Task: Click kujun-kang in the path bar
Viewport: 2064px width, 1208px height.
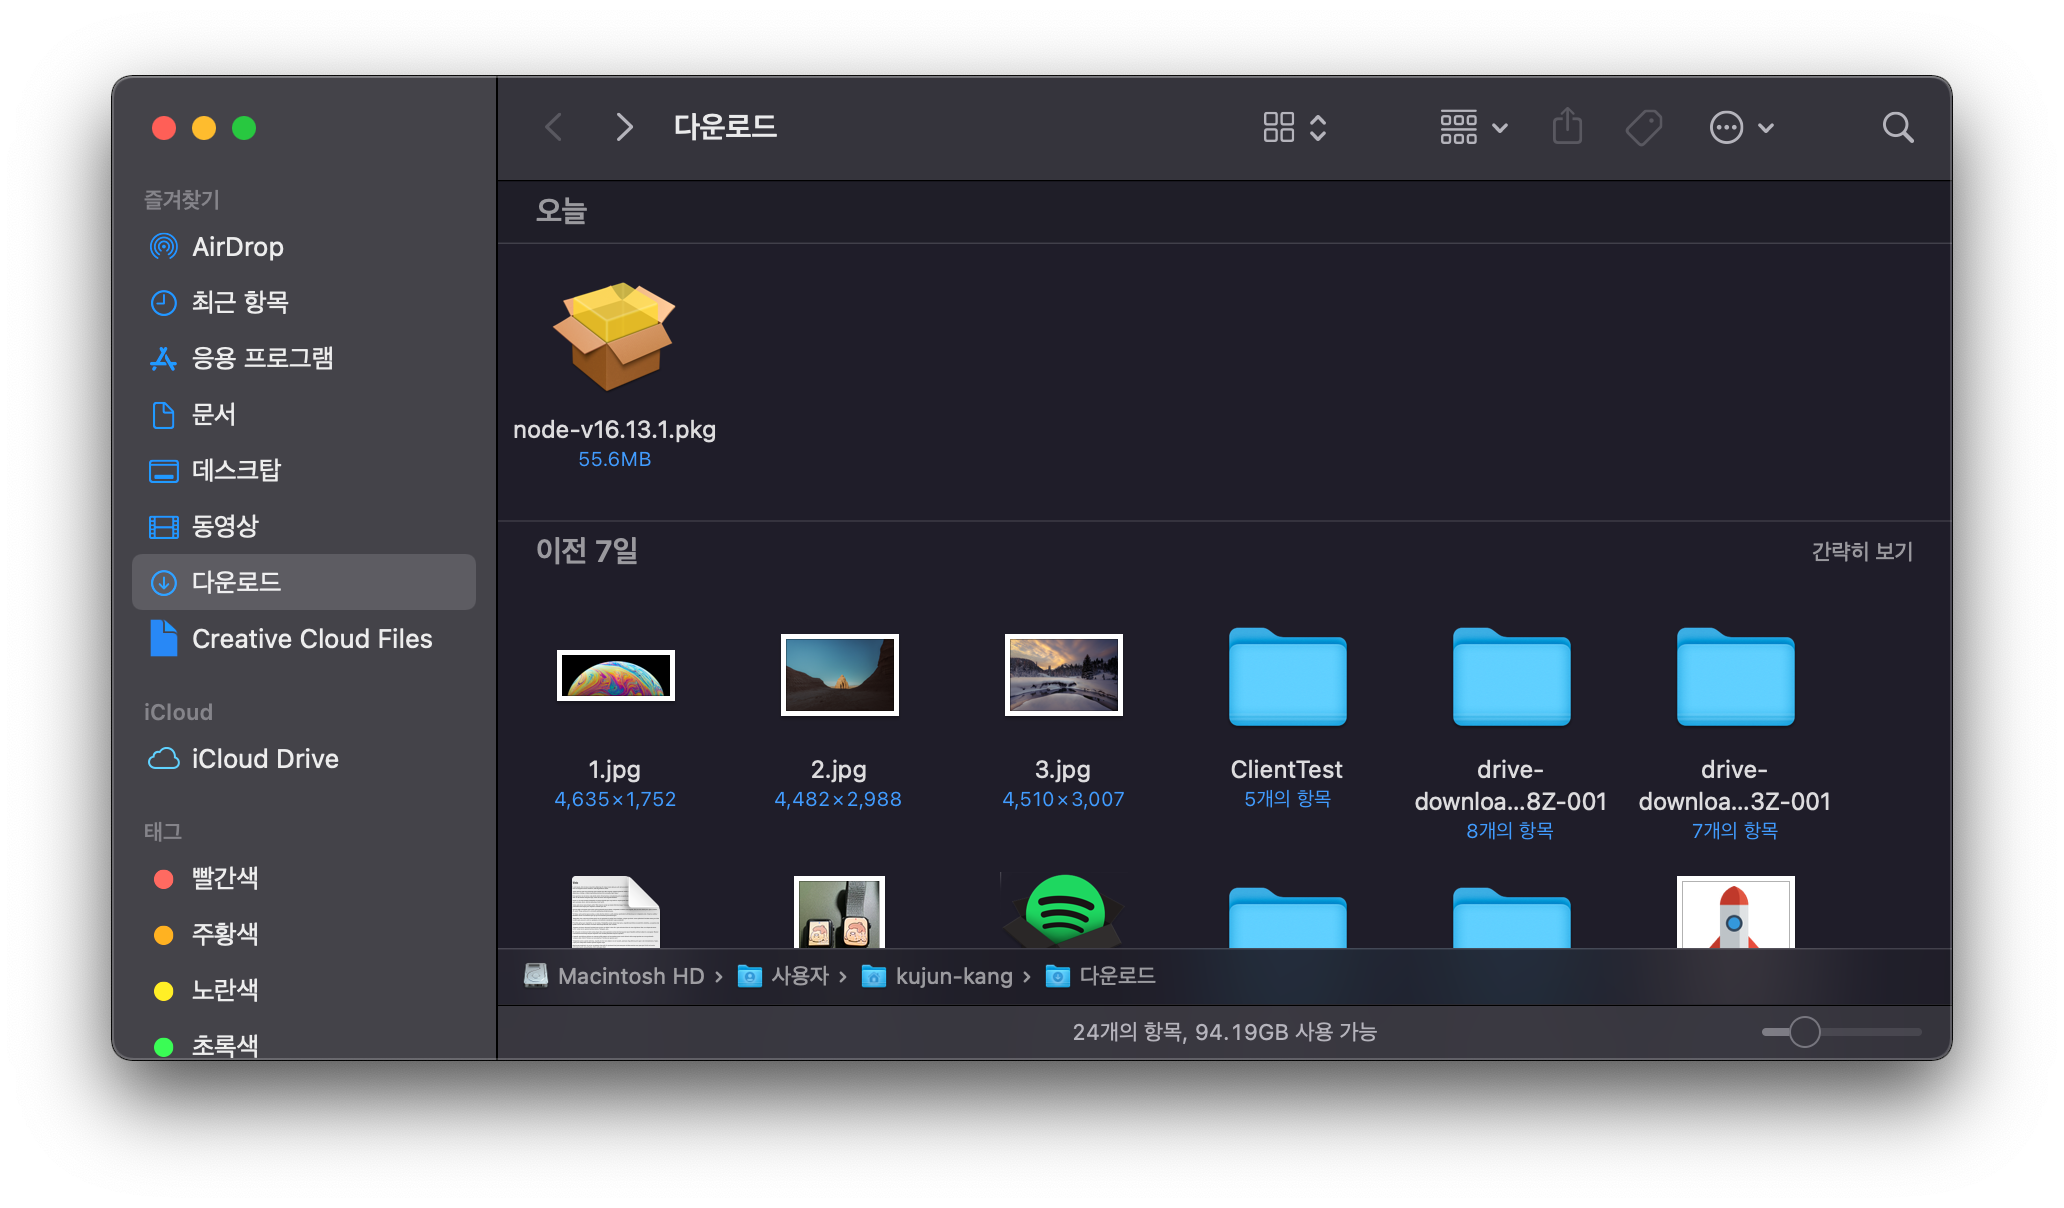Action: [953, 976]
